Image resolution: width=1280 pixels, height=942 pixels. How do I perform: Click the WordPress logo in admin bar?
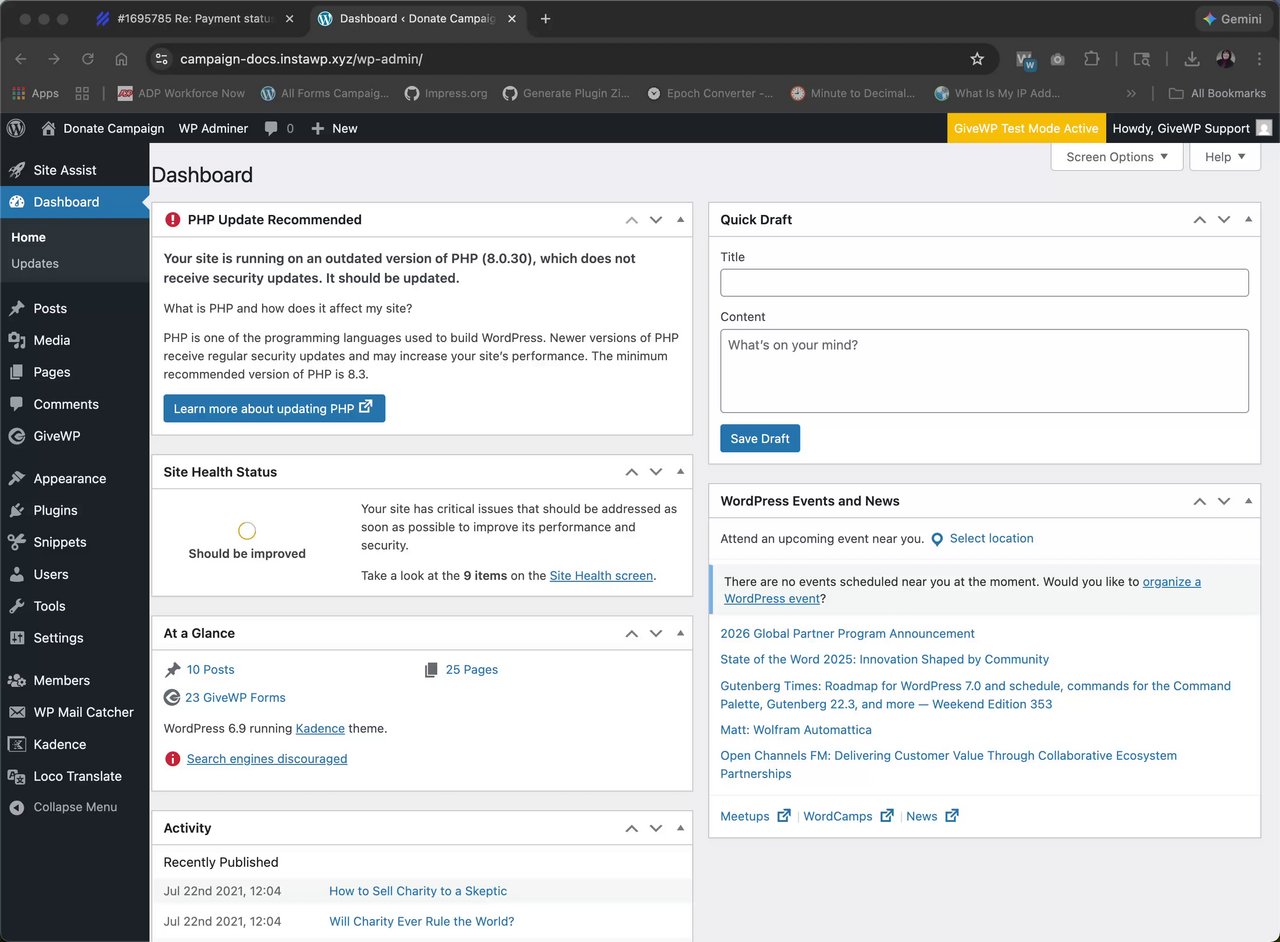pyautogui.click(x=16, y=128)
